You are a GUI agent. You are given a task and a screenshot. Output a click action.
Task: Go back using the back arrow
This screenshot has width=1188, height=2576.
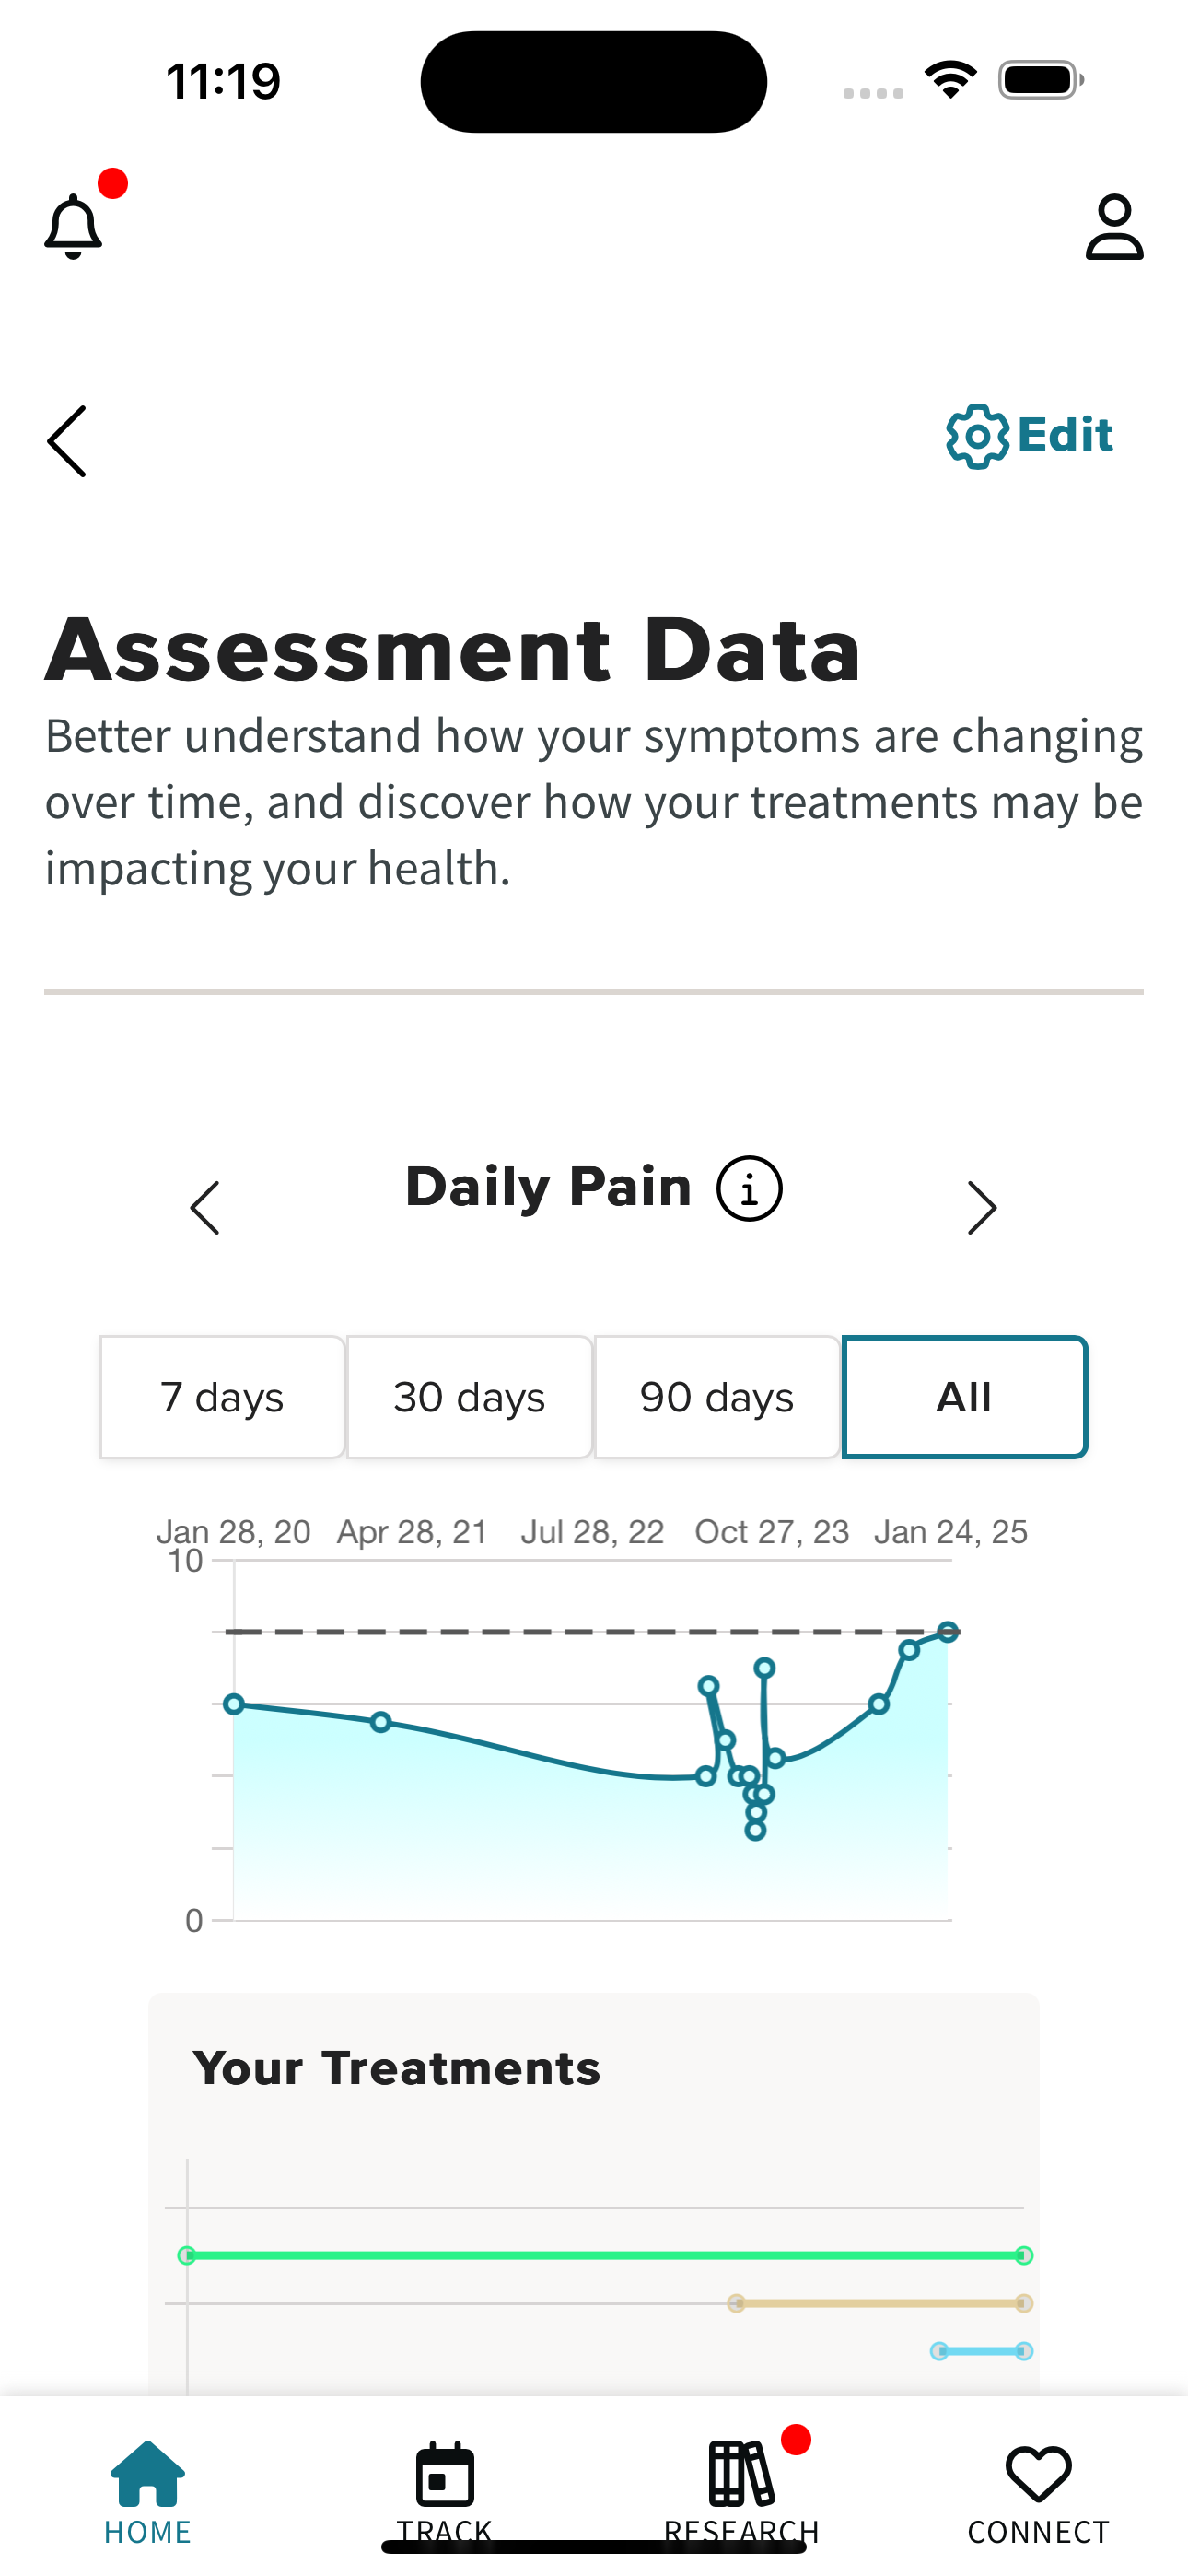point(67,441)
